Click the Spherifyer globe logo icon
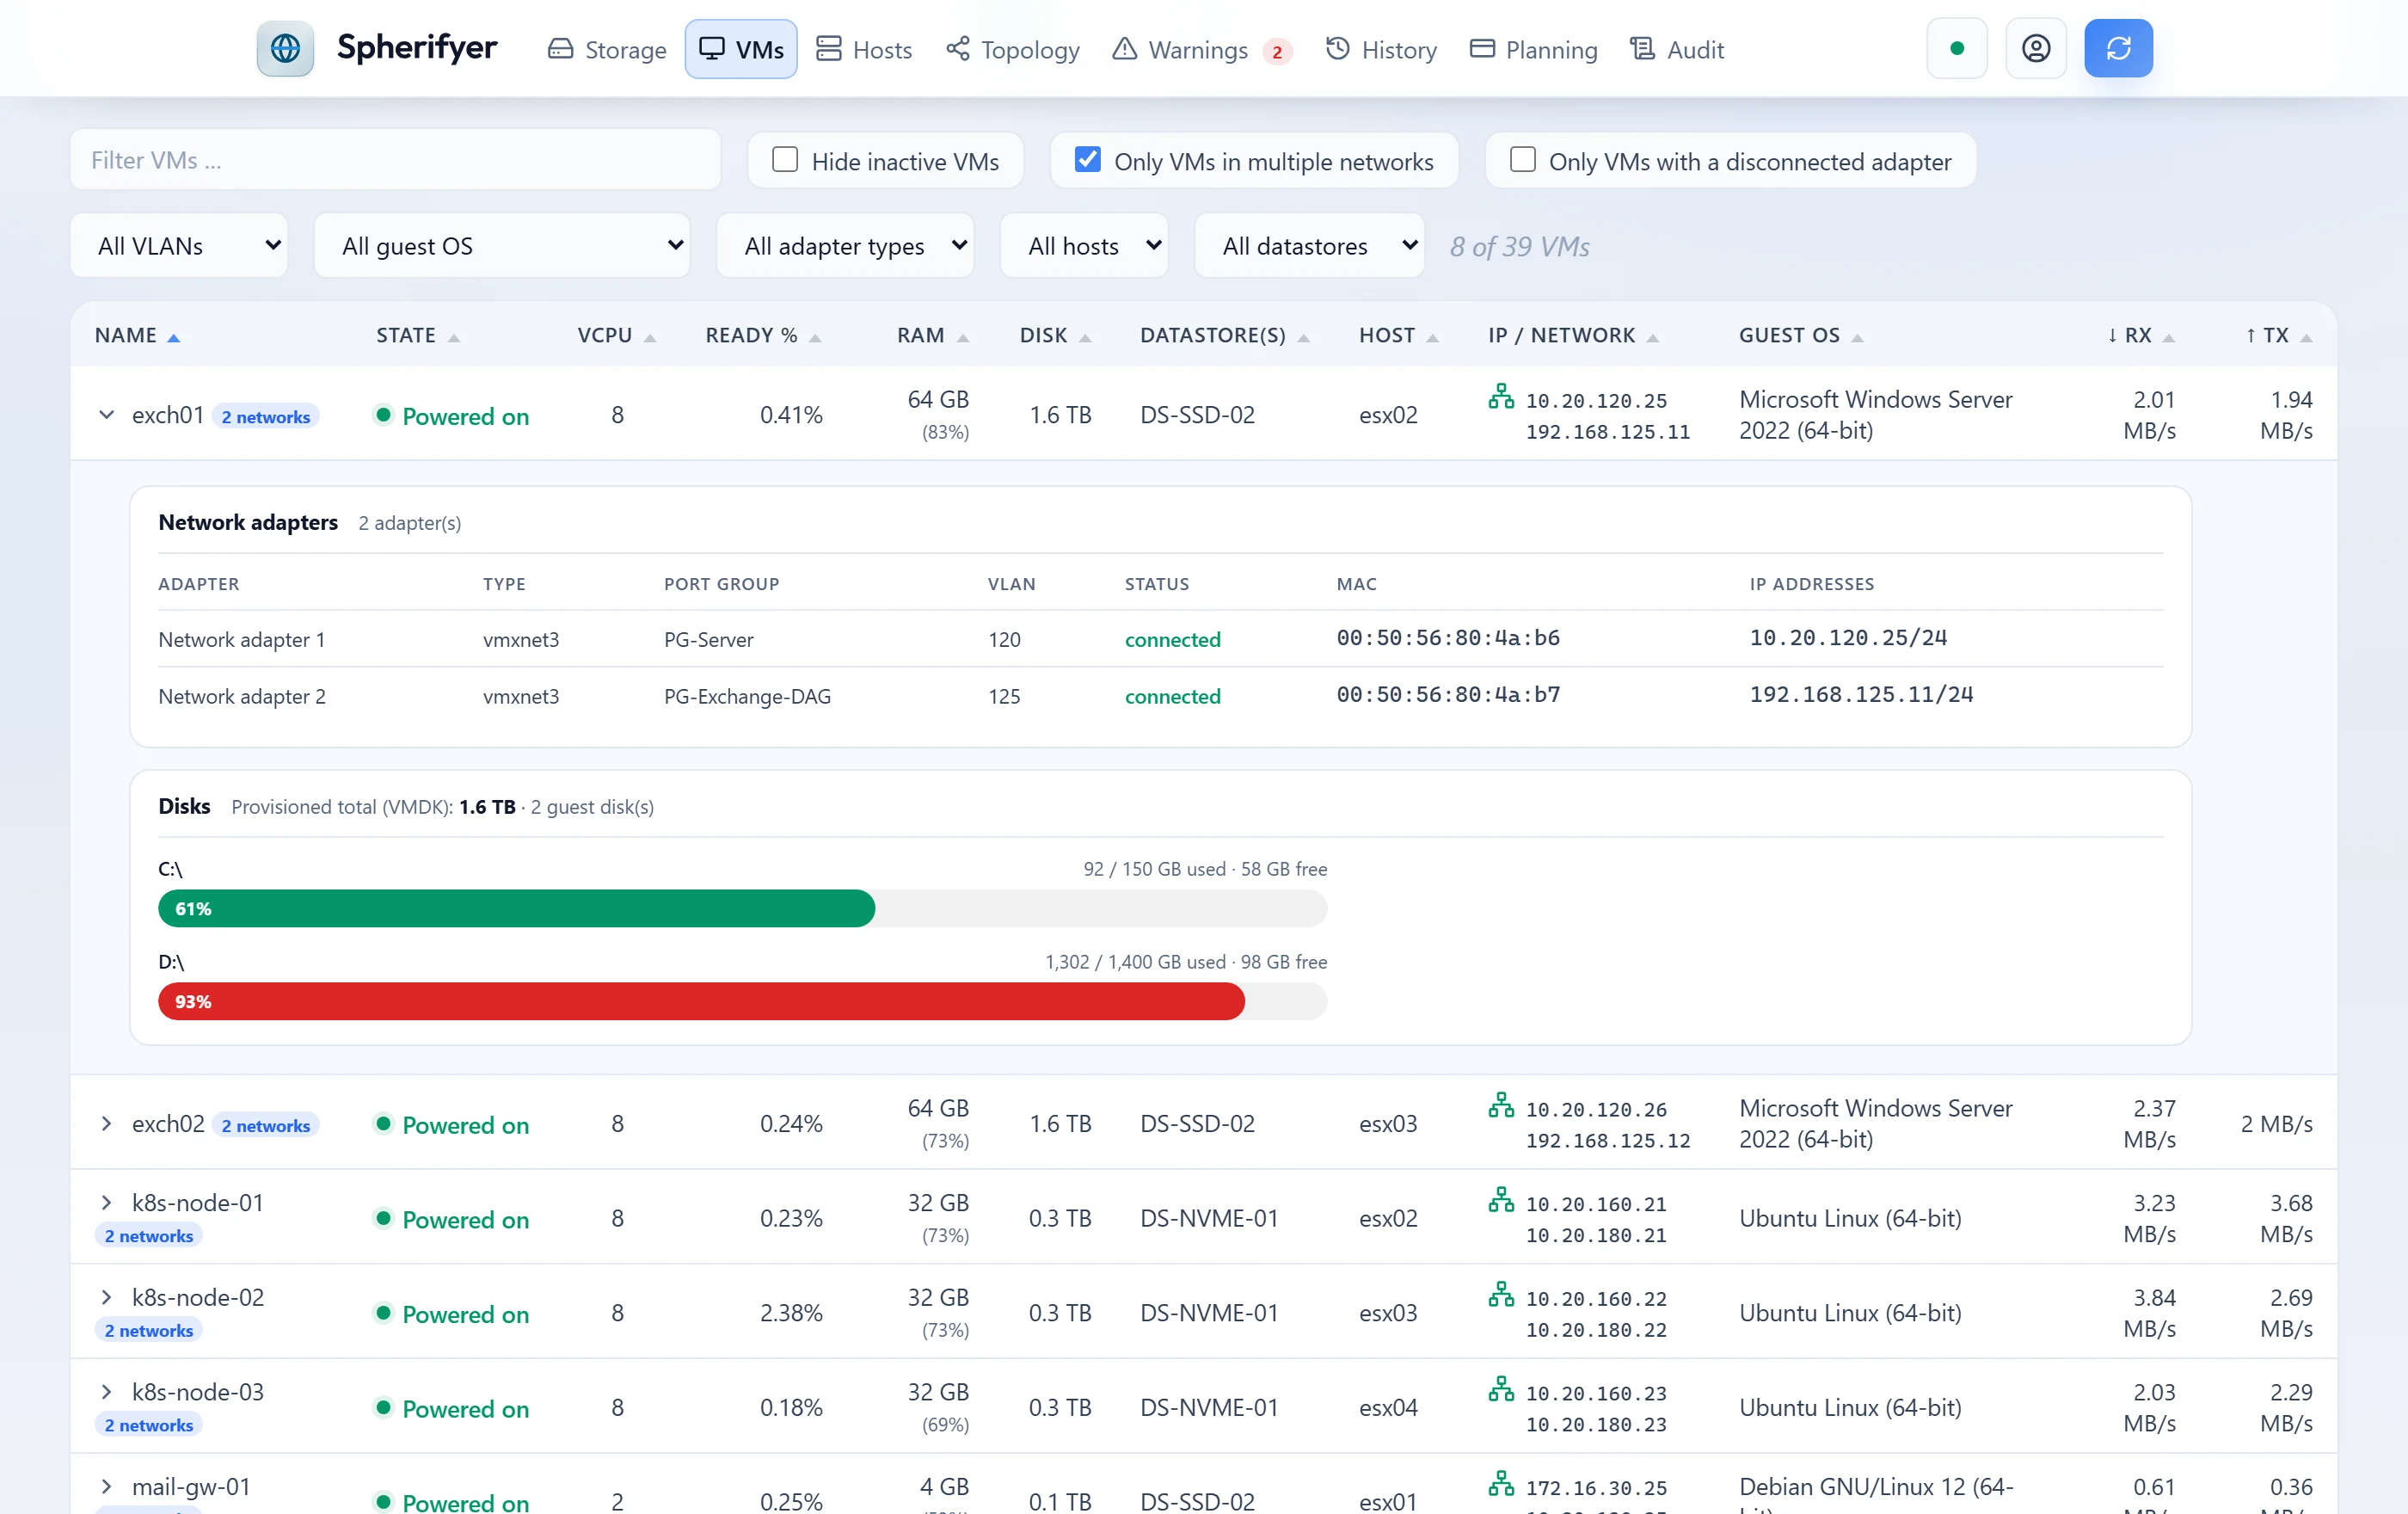Image resolution: width=2408 pixels, height=1514 pixels. (x=285, y=48)
